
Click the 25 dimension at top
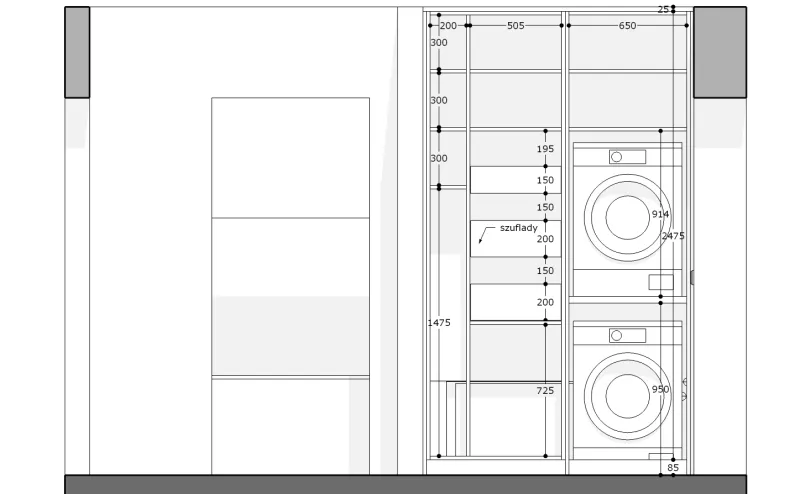tap(663, 9)
